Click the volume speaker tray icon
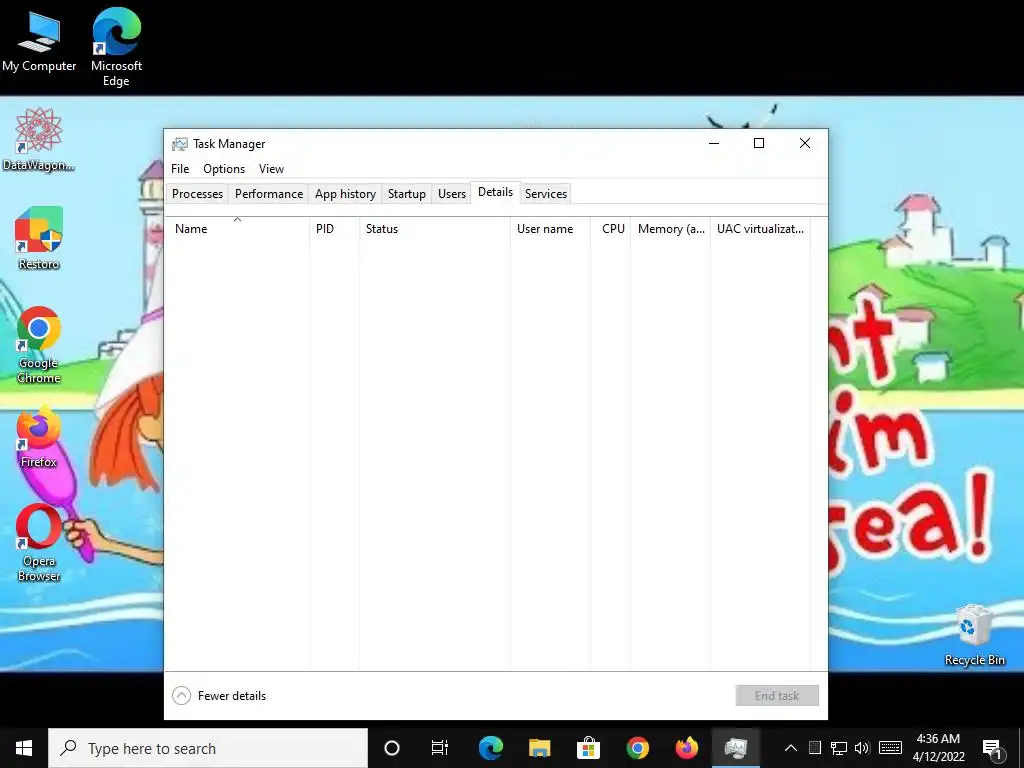1024x768 pixels. pyautogui.click(x=862, y=748)
